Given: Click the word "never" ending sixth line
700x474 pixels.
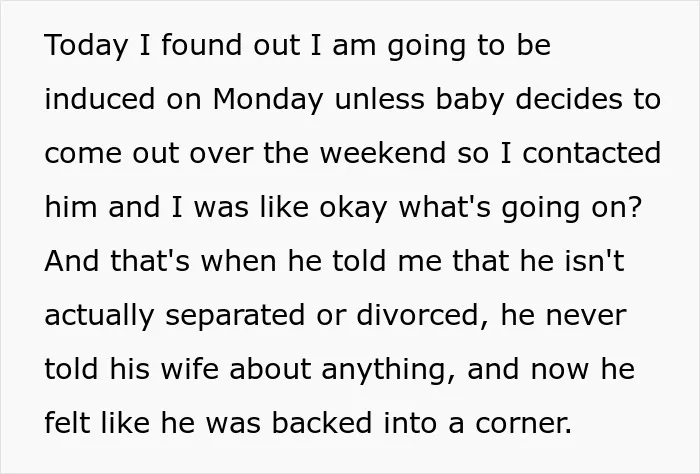Looking at the screenshot, I should 586,316.
